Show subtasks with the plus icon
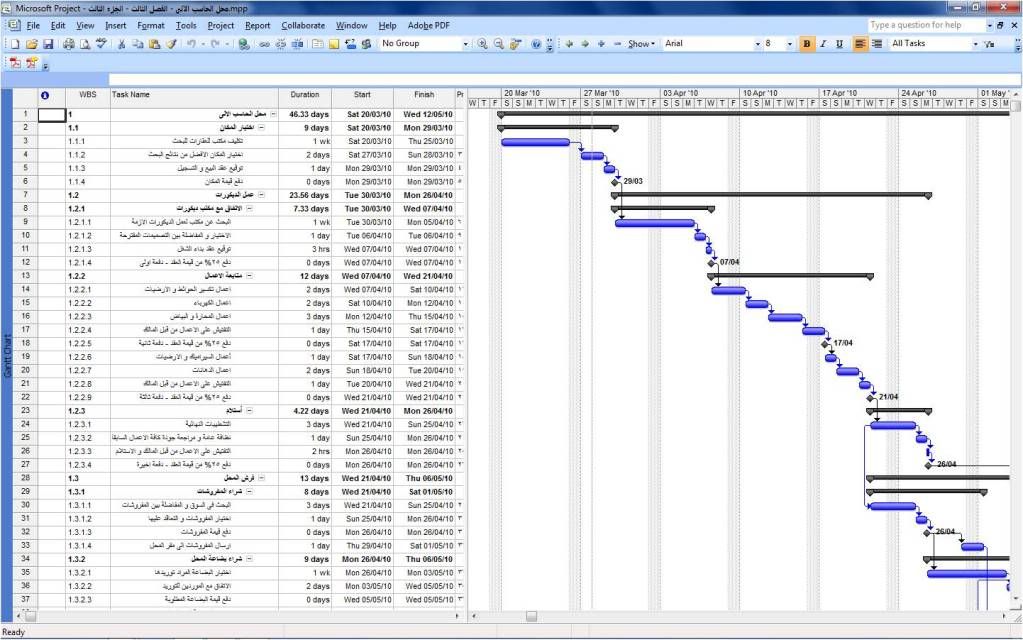The width and height of the screenshot is (1023, 640). (x=601, y=44)
